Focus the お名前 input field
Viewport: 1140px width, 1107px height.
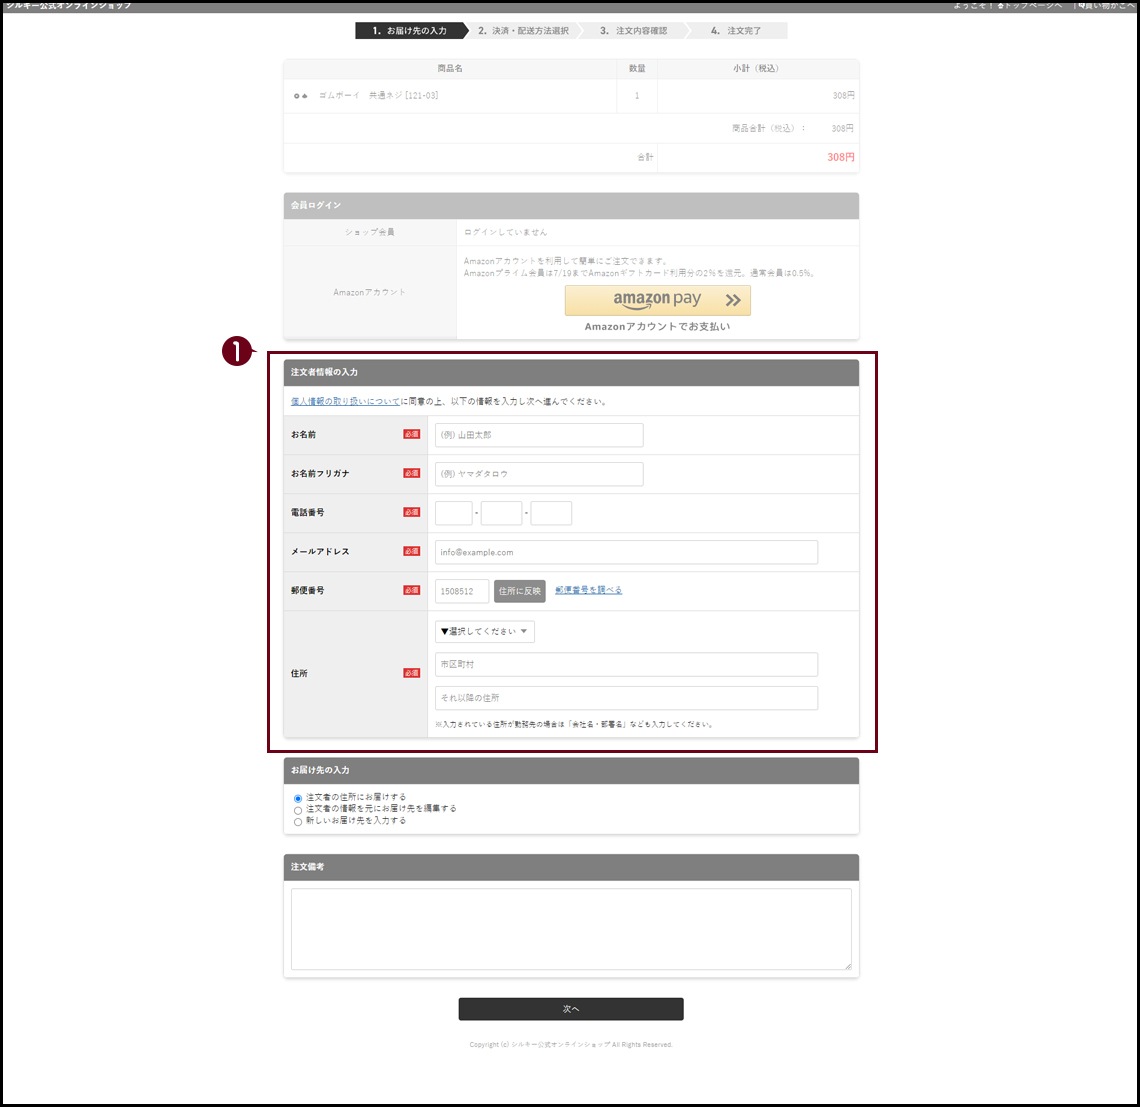(539, 435)
